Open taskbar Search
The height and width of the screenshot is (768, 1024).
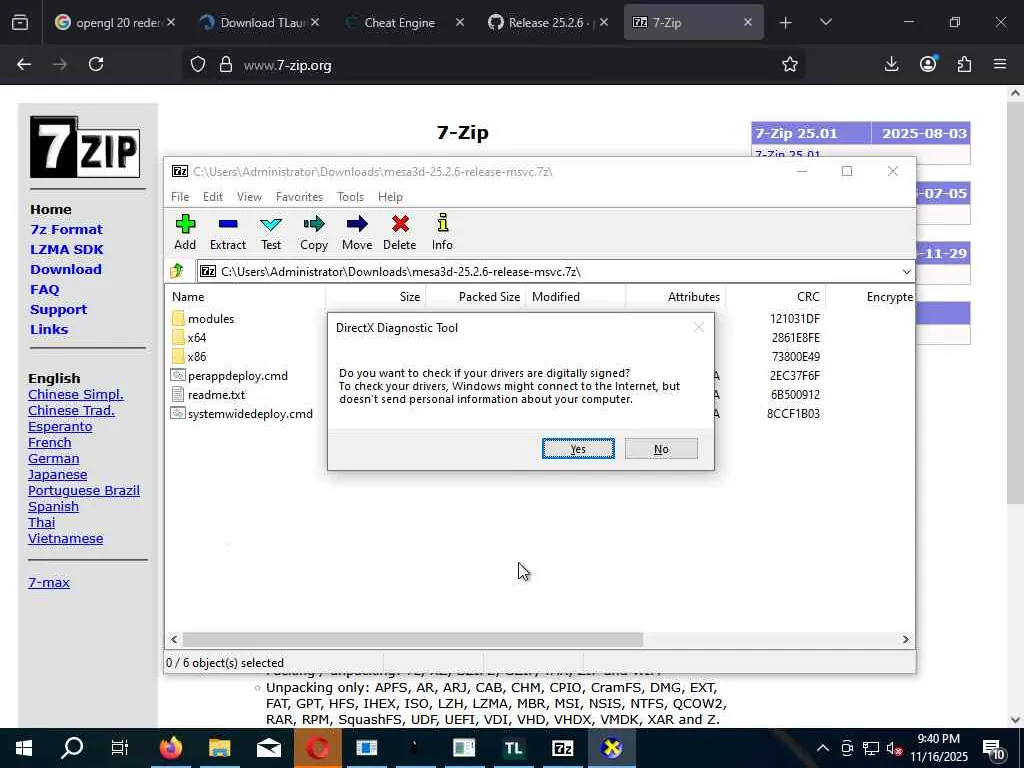click(72, 748)
